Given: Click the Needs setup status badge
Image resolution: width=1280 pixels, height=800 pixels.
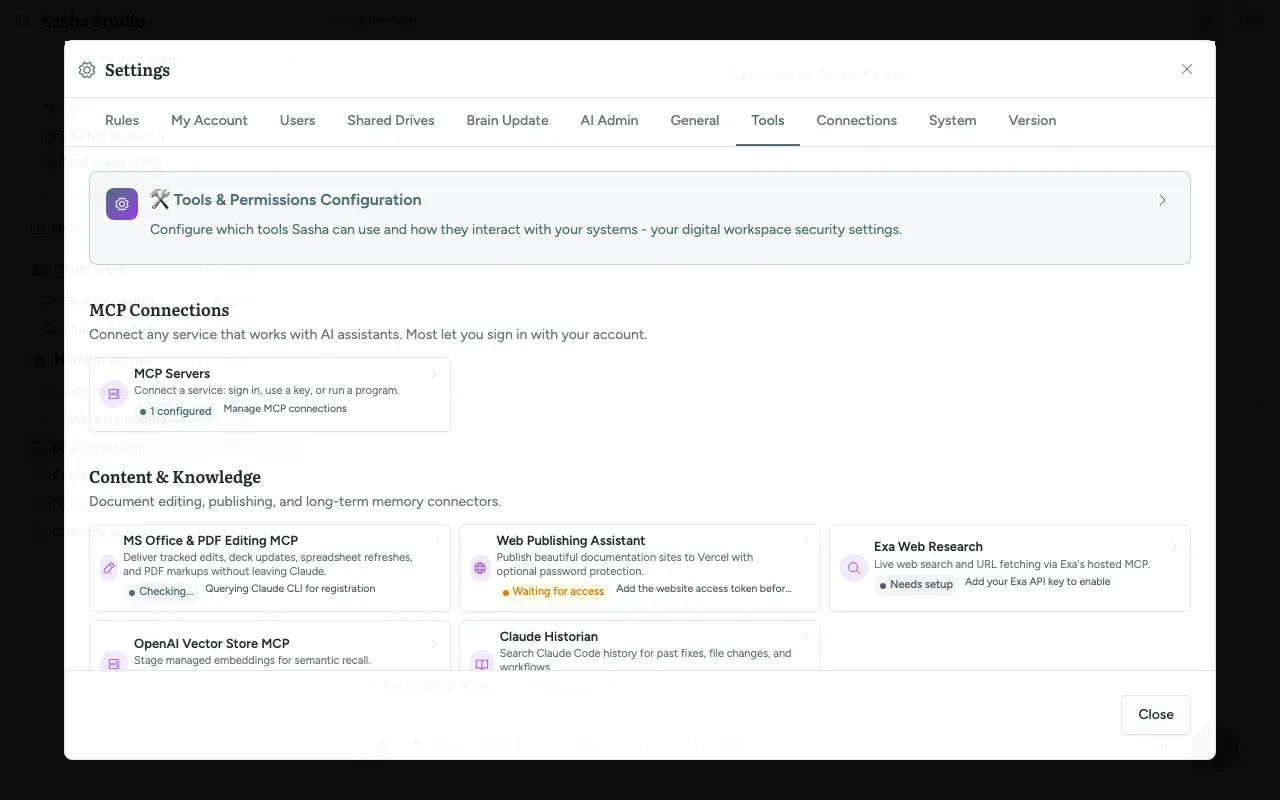Looking at the screenshot, I should point(916,584).
